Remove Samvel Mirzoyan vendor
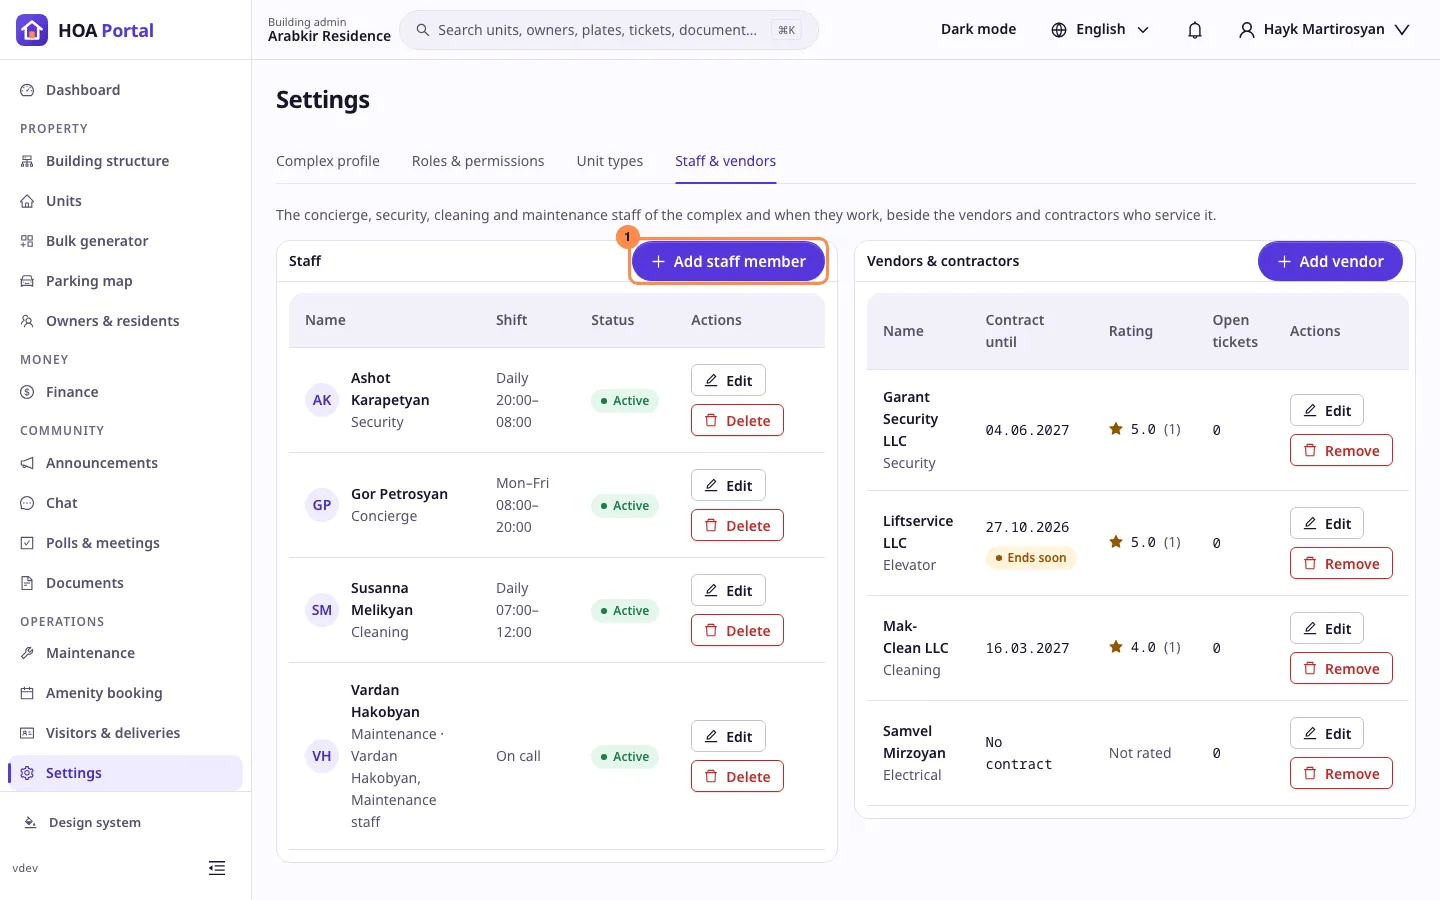Viewport: 1440px width, 900px height. 1341,773
